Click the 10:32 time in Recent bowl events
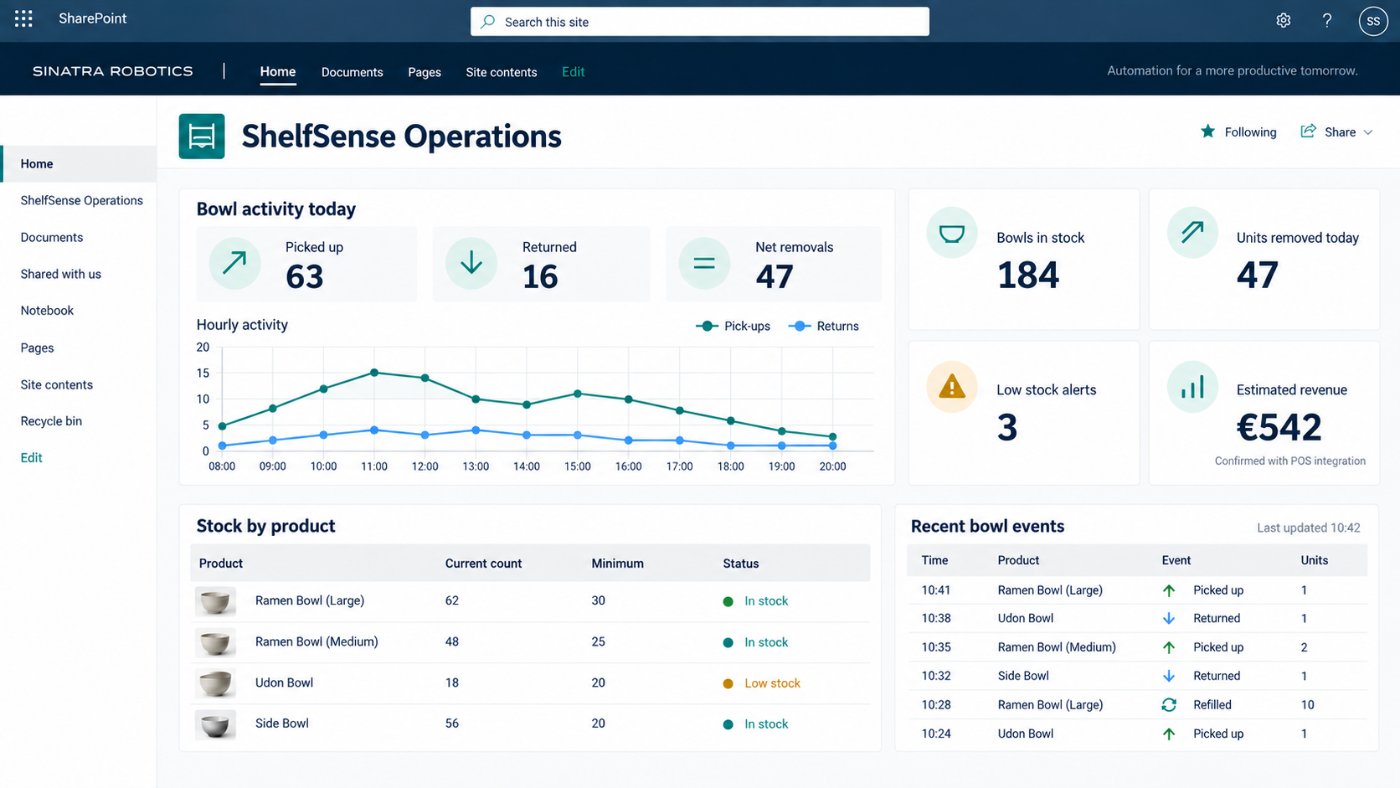 coord(936,676)
